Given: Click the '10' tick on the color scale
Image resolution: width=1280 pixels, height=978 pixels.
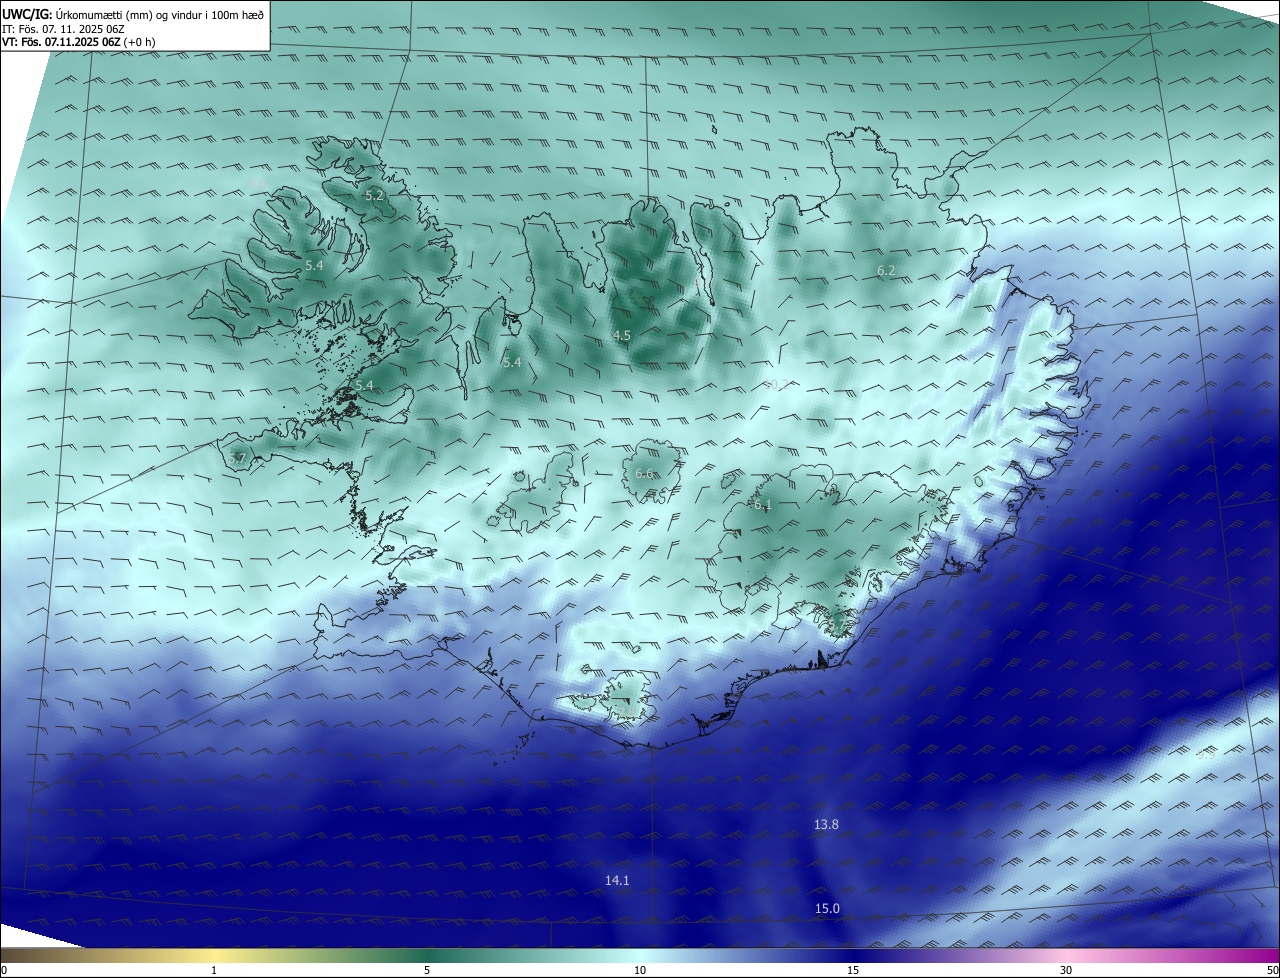Looking at the screenshot, I should pos(640,970).
